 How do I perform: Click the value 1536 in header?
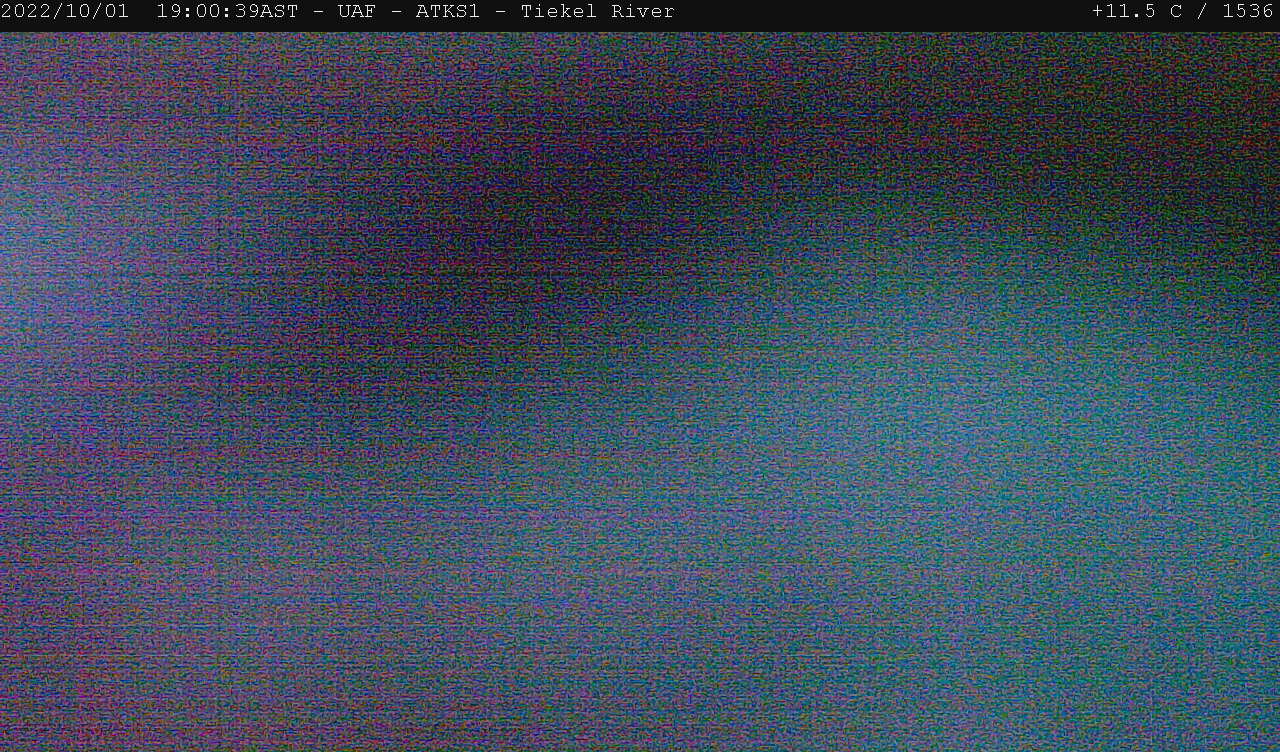[x=1248, y=12]
